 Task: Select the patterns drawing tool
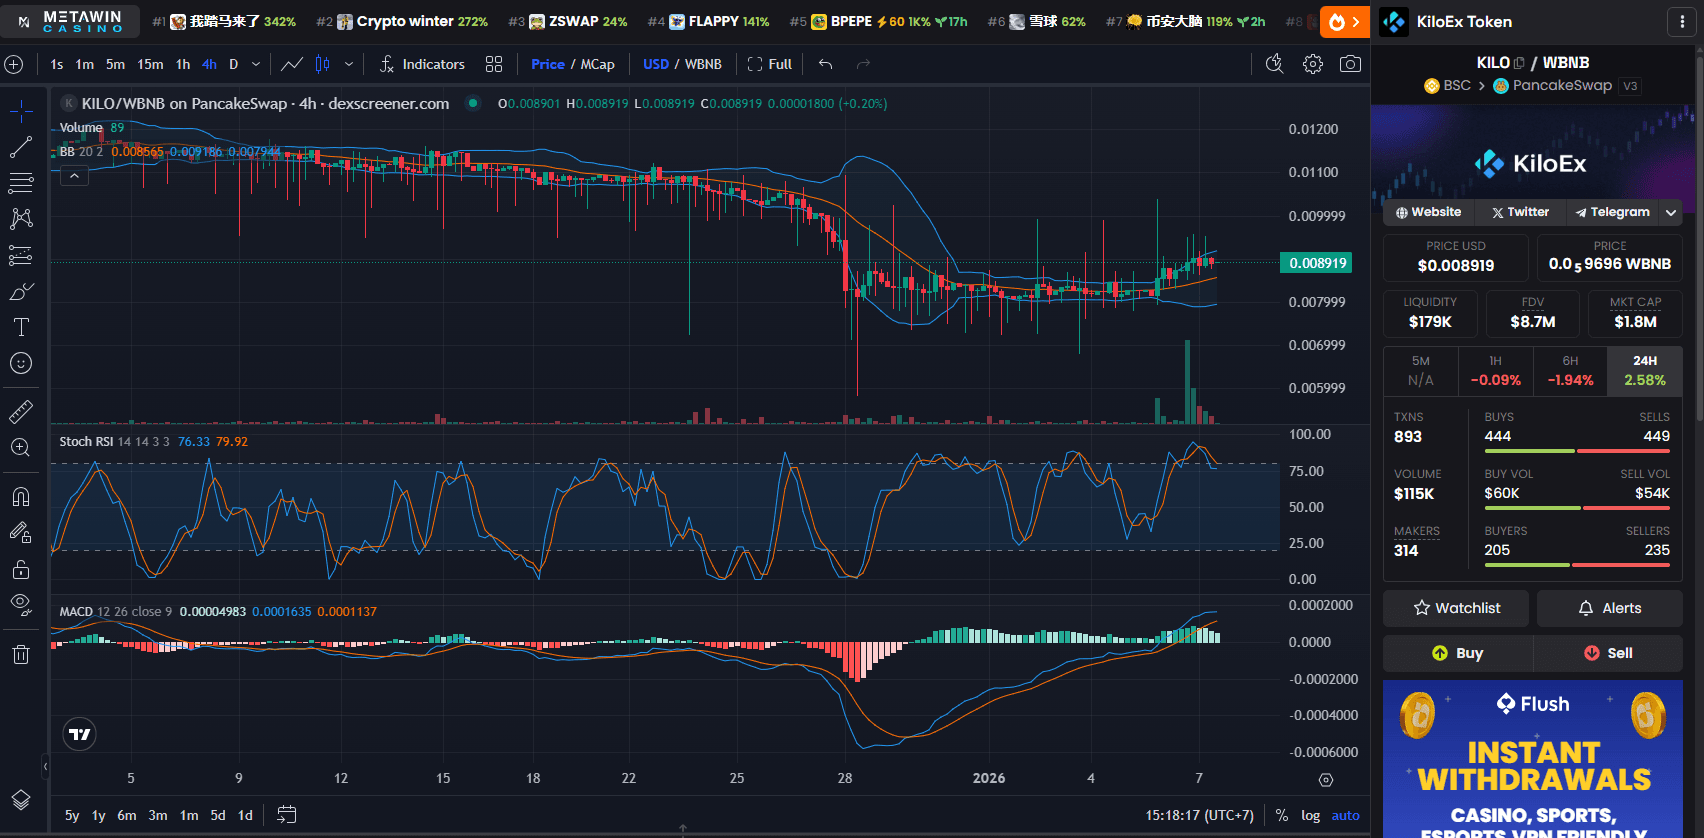click(21, 218)
